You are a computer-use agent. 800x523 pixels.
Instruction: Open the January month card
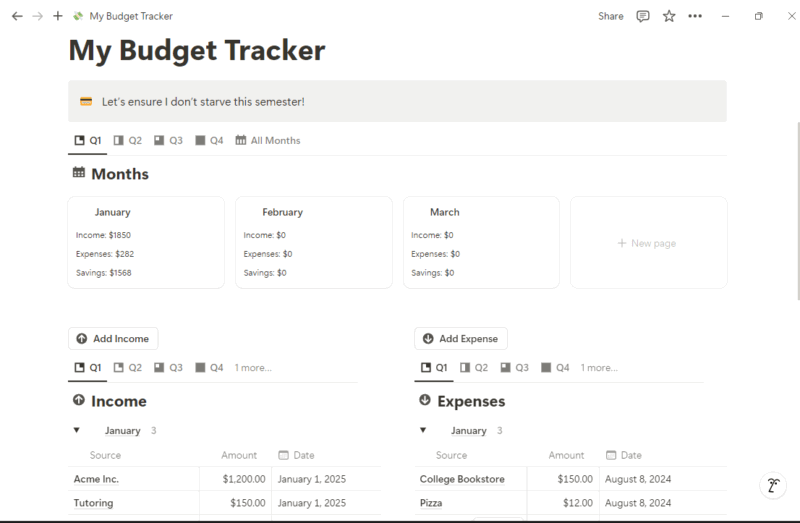tap(146, 243)
